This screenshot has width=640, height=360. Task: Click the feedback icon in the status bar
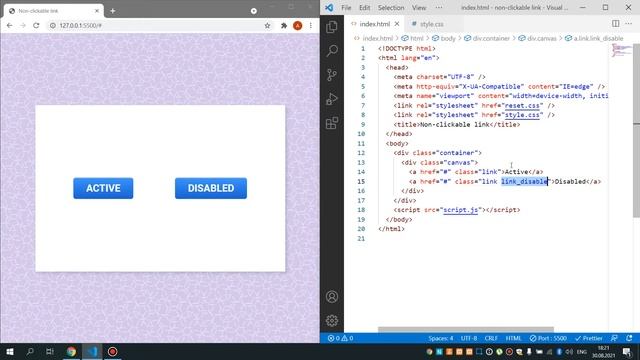pos(614,338)
